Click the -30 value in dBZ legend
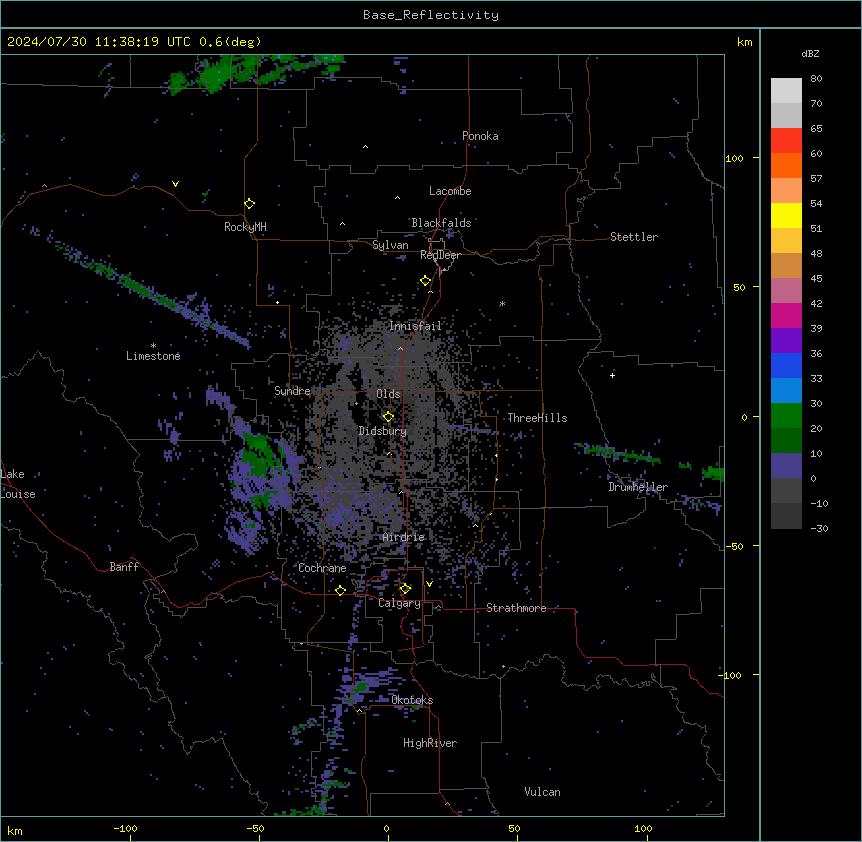 (819, 528)
